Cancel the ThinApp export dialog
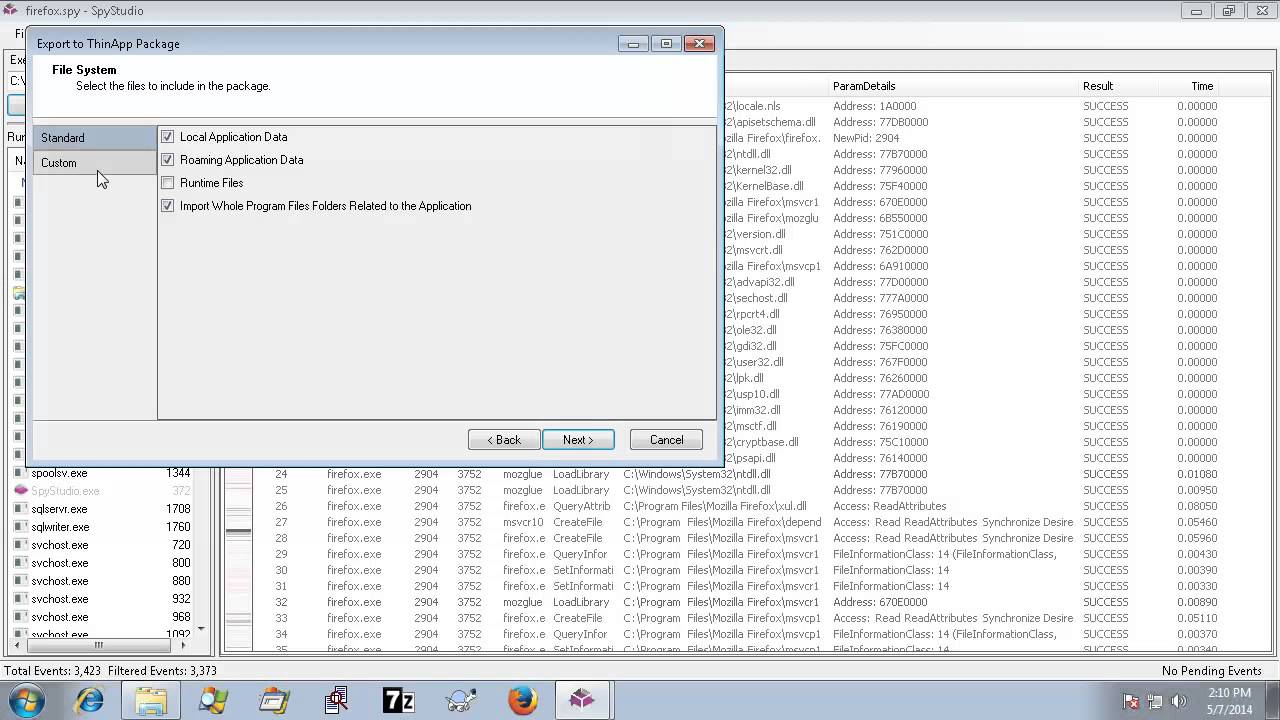Viewport: 1280px width, 720px height. (x=666, y=440)
